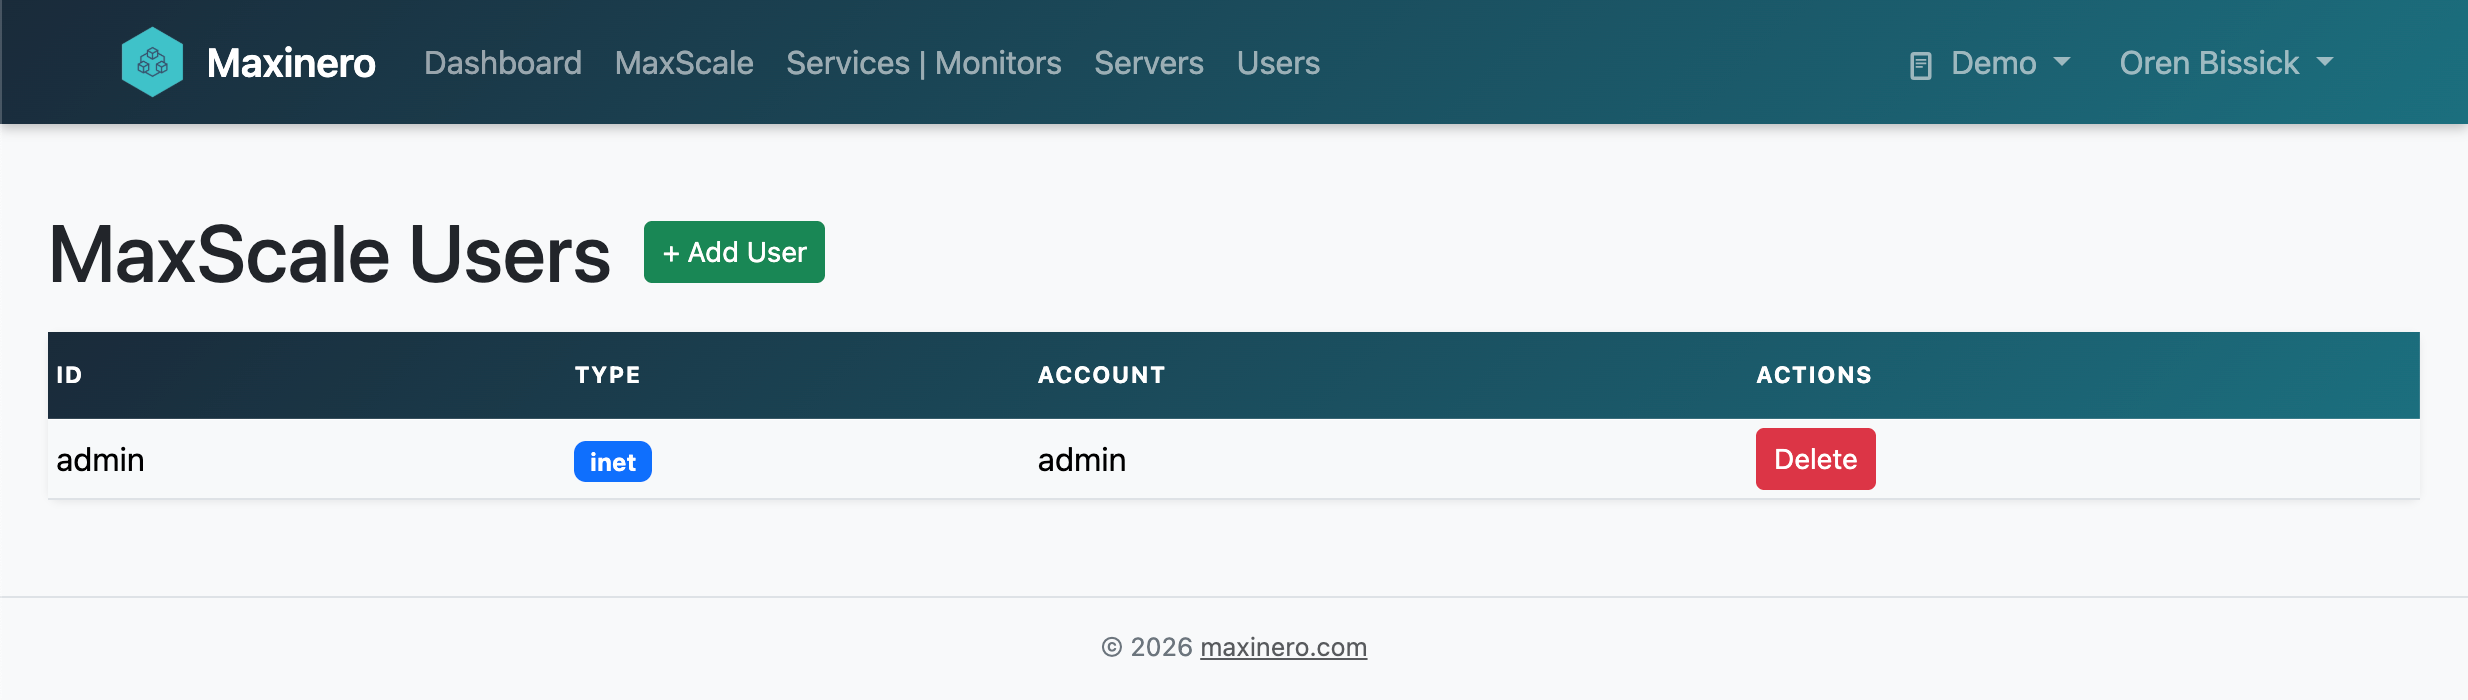The width and height of the screenshot is (2468, 700).
Task: Follow the maxinero.com footer link
Action: [1283, 647]
